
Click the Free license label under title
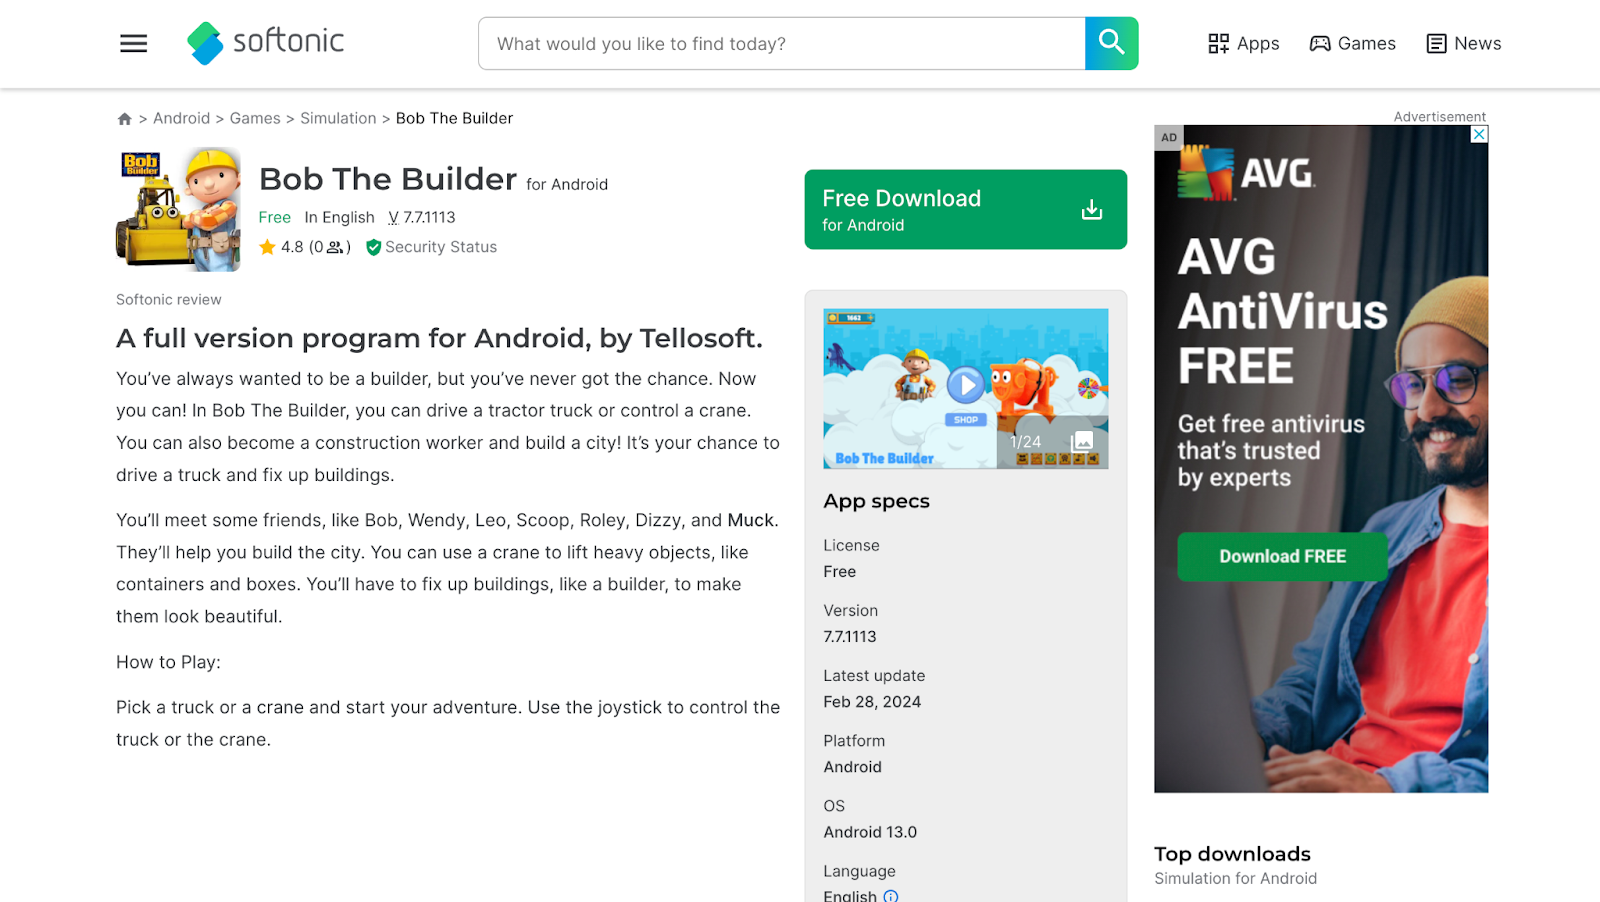[274, 217]
